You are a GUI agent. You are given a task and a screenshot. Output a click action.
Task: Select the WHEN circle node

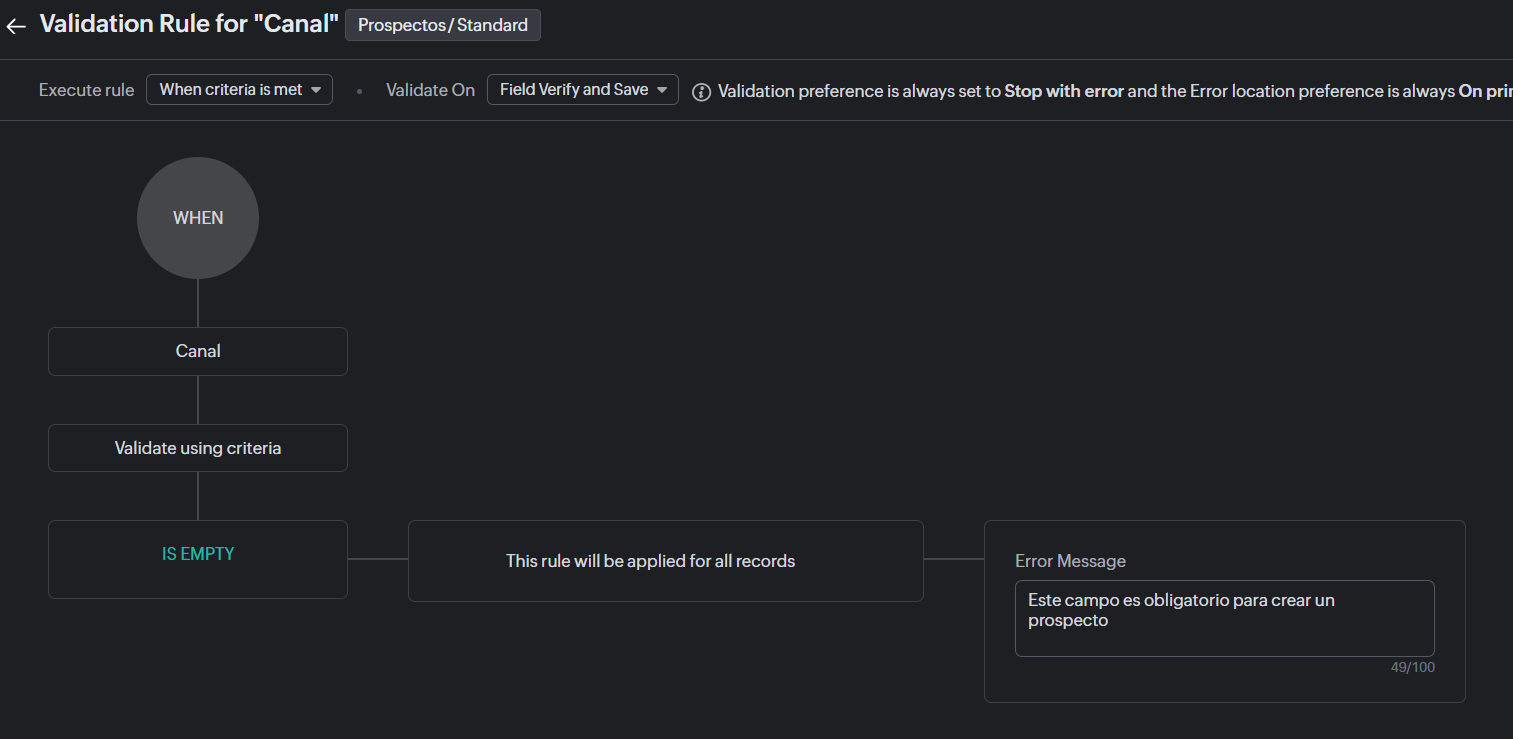(198, 218)
